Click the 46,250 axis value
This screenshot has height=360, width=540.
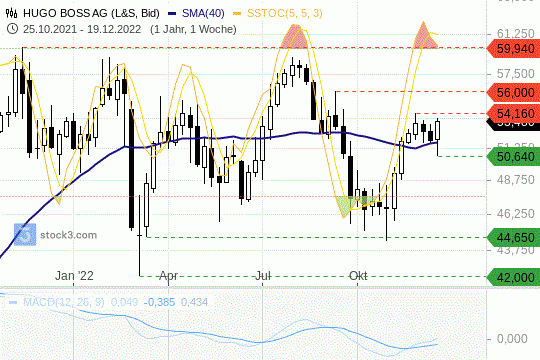[x=516, y=214]
